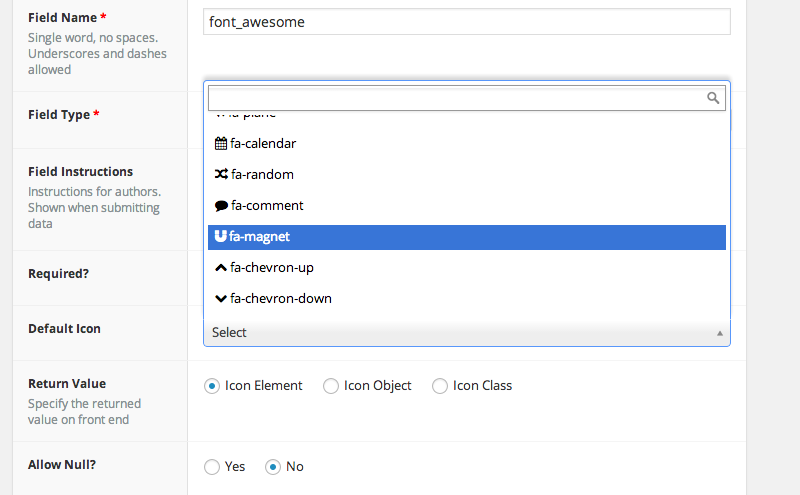This screenshot has height=495, width=800.
Task: Choose fa-magnet option from list
Action: tap(466, 237)
